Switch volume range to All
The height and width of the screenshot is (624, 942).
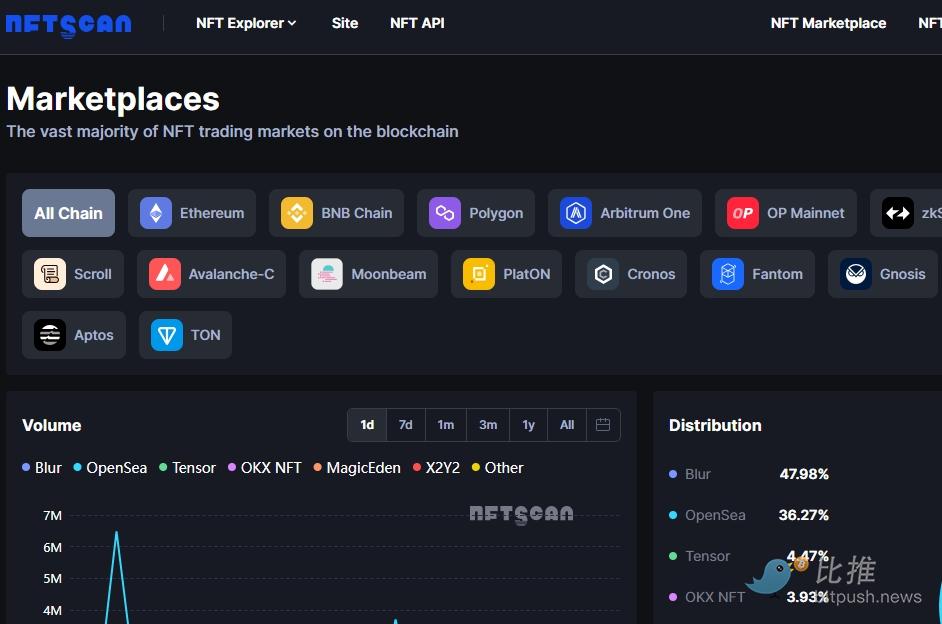click(567, 425)
